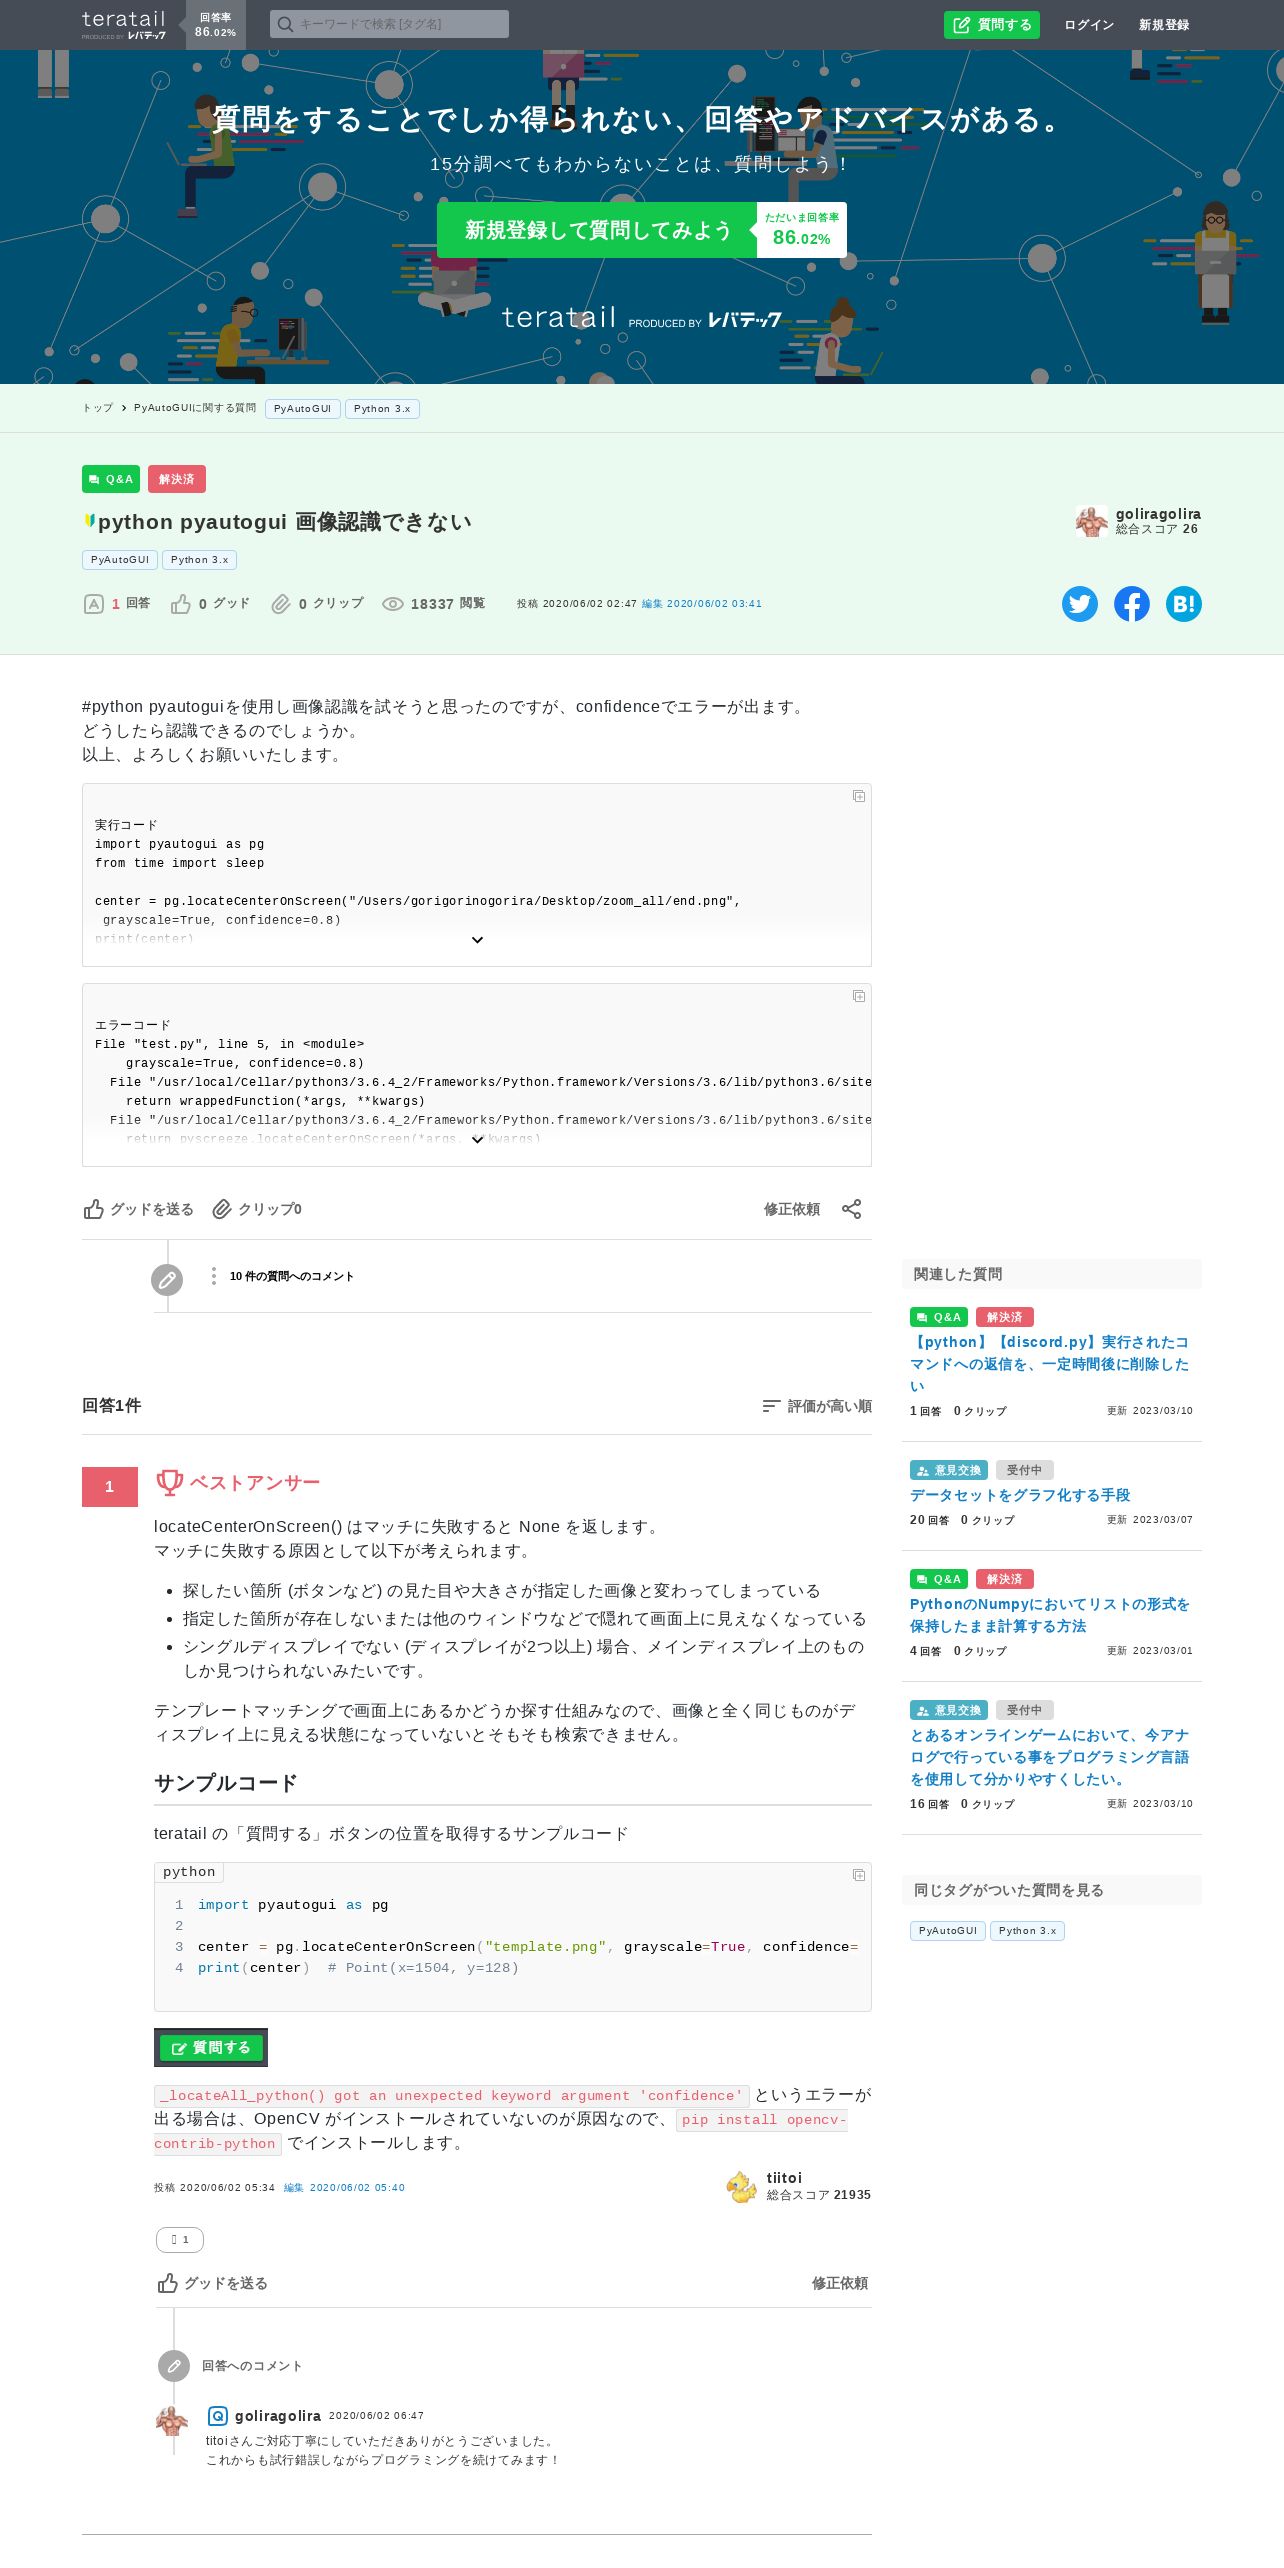The width and height of the screenshot is (1284, 2568).
Task: Select PyAutoGUI tag in breadcrumb bar
Action: [x=302, y=409]
